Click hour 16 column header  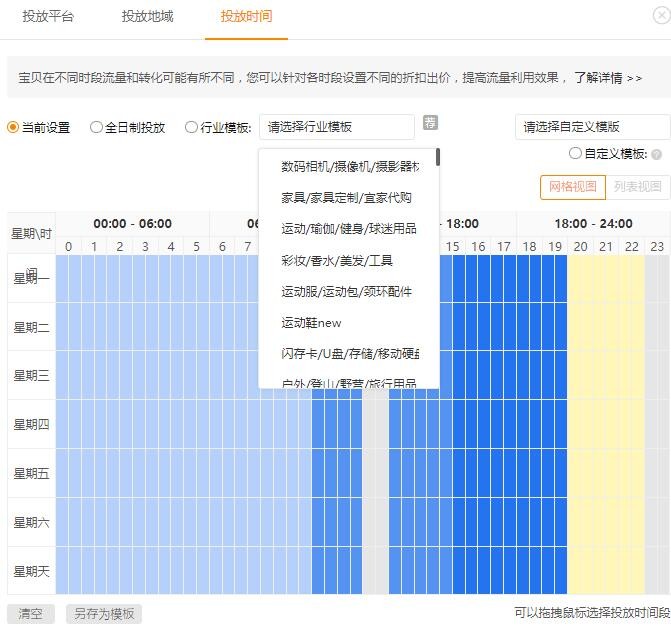click(x=478, y=246)
